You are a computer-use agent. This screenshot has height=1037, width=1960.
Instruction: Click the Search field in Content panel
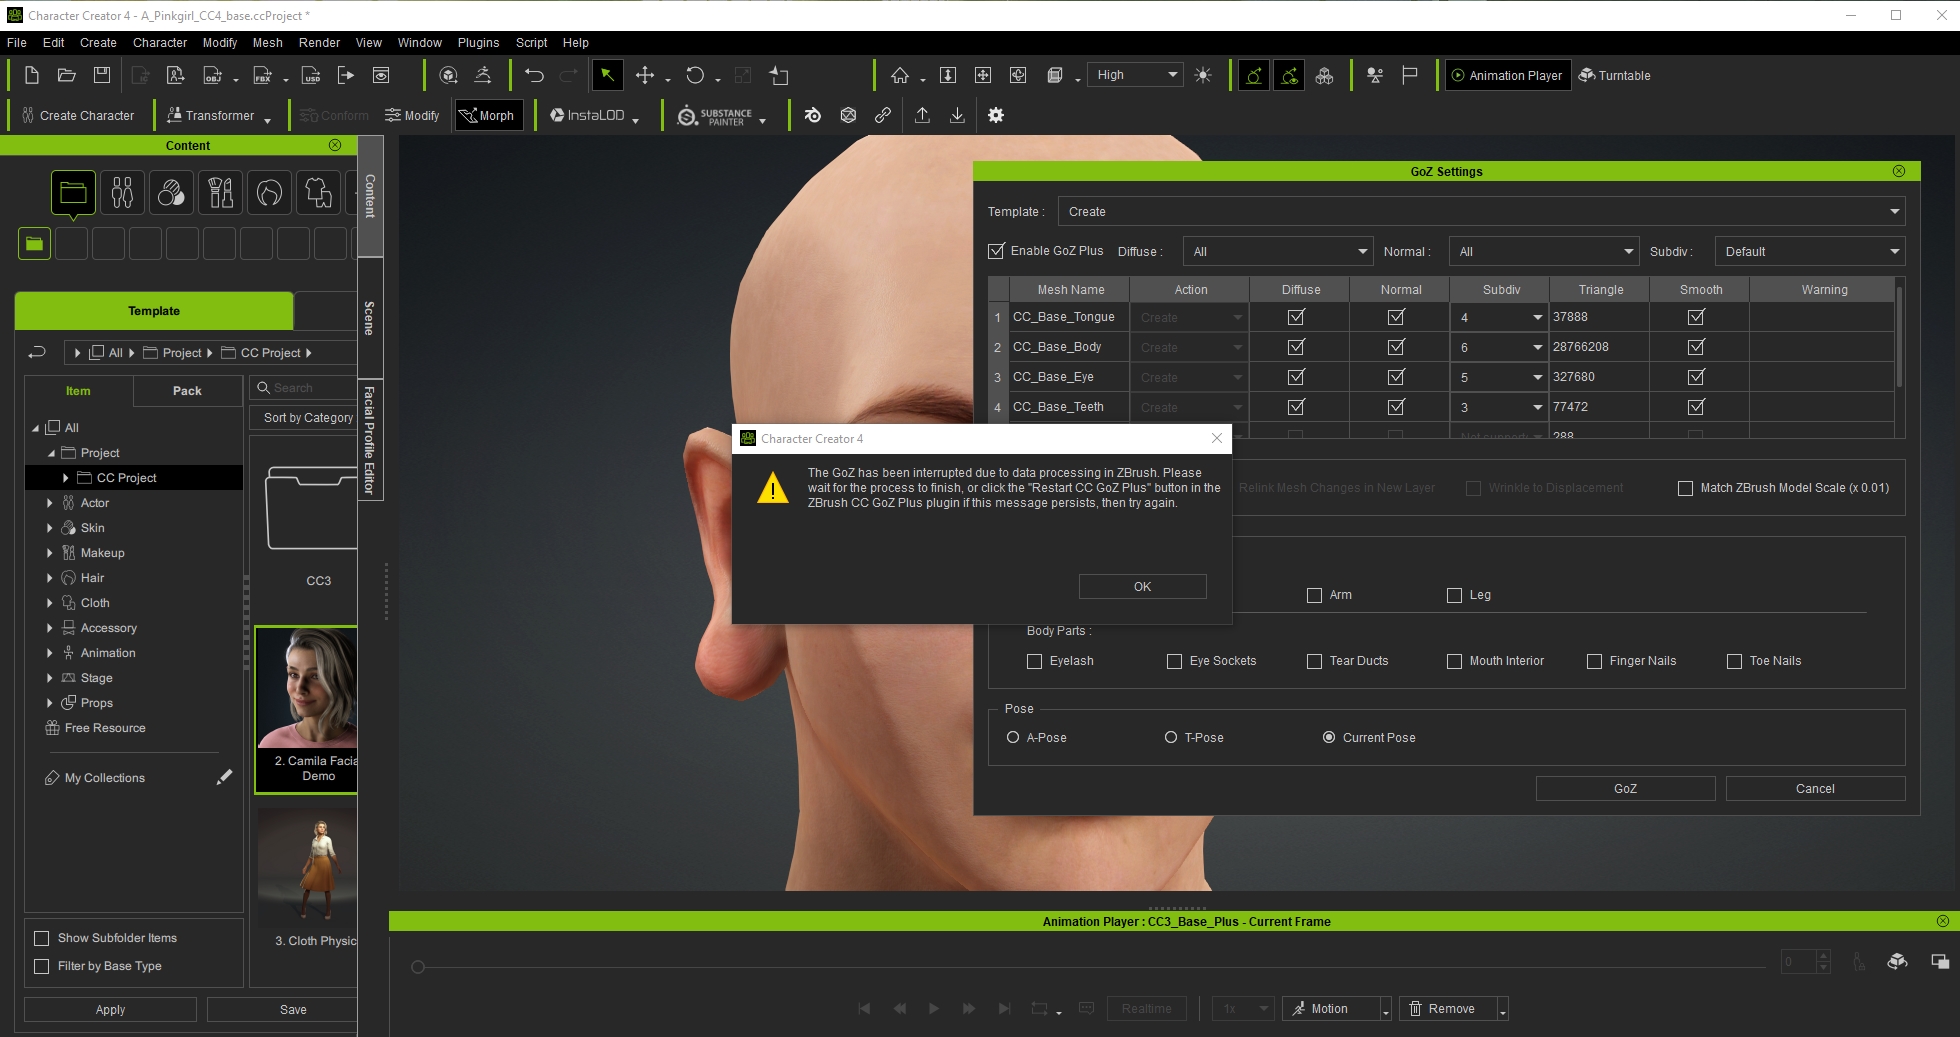(303, 388)
